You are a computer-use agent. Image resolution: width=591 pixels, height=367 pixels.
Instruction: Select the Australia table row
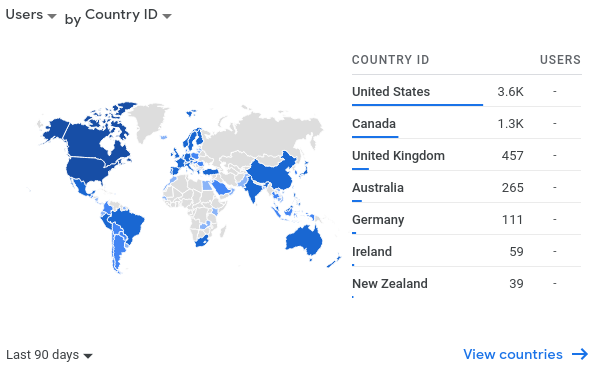coord(467,187)
